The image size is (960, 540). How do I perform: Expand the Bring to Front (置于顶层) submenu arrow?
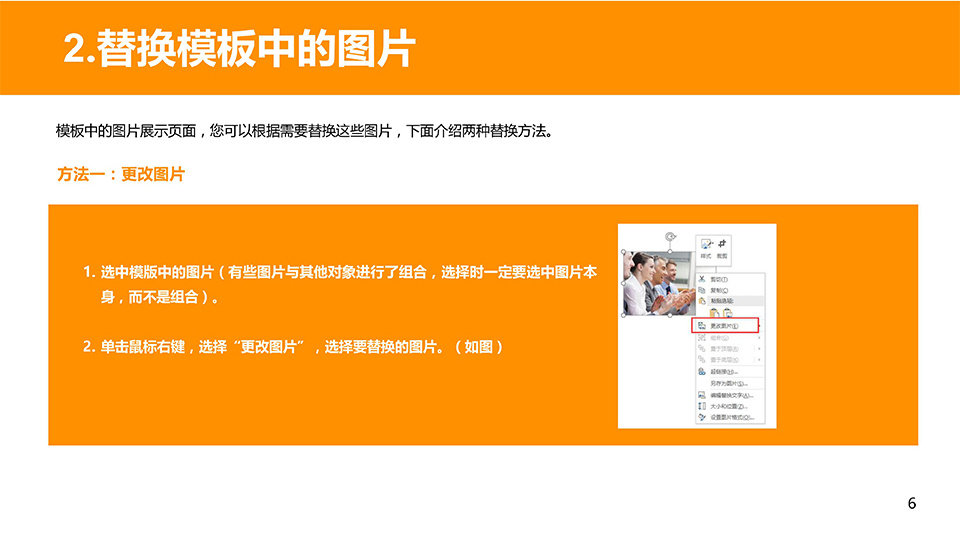pyautogui.click(x=760, y=348)
